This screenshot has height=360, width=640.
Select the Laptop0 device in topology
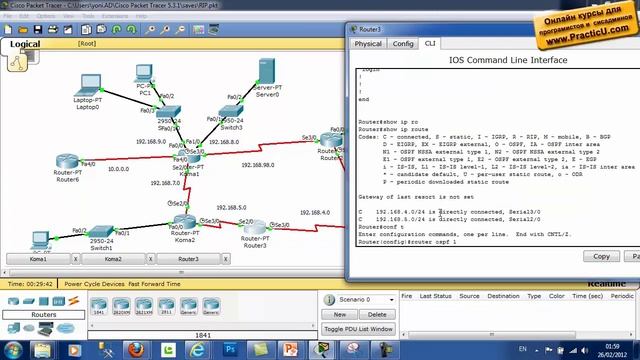pyautogui.click(x=90, y=85)
